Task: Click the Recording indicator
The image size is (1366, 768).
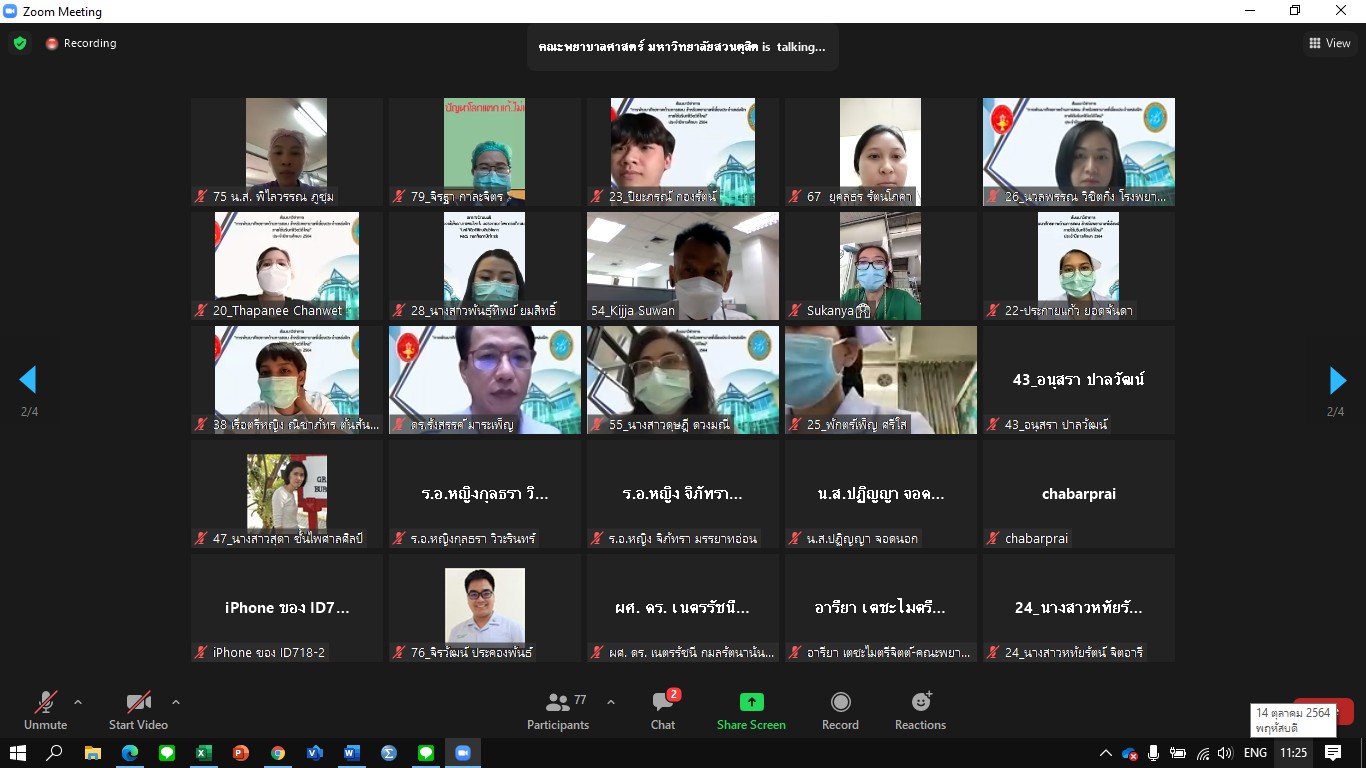Action: tap(81, 43)
